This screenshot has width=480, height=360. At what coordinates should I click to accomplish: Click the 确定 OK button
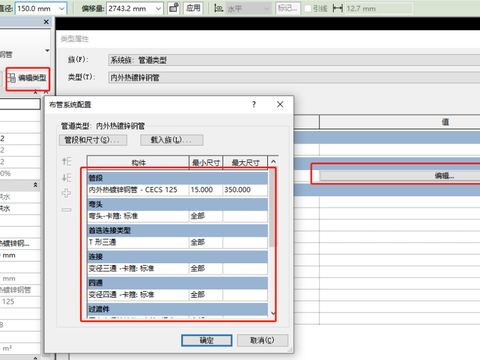tap(207, 340)
